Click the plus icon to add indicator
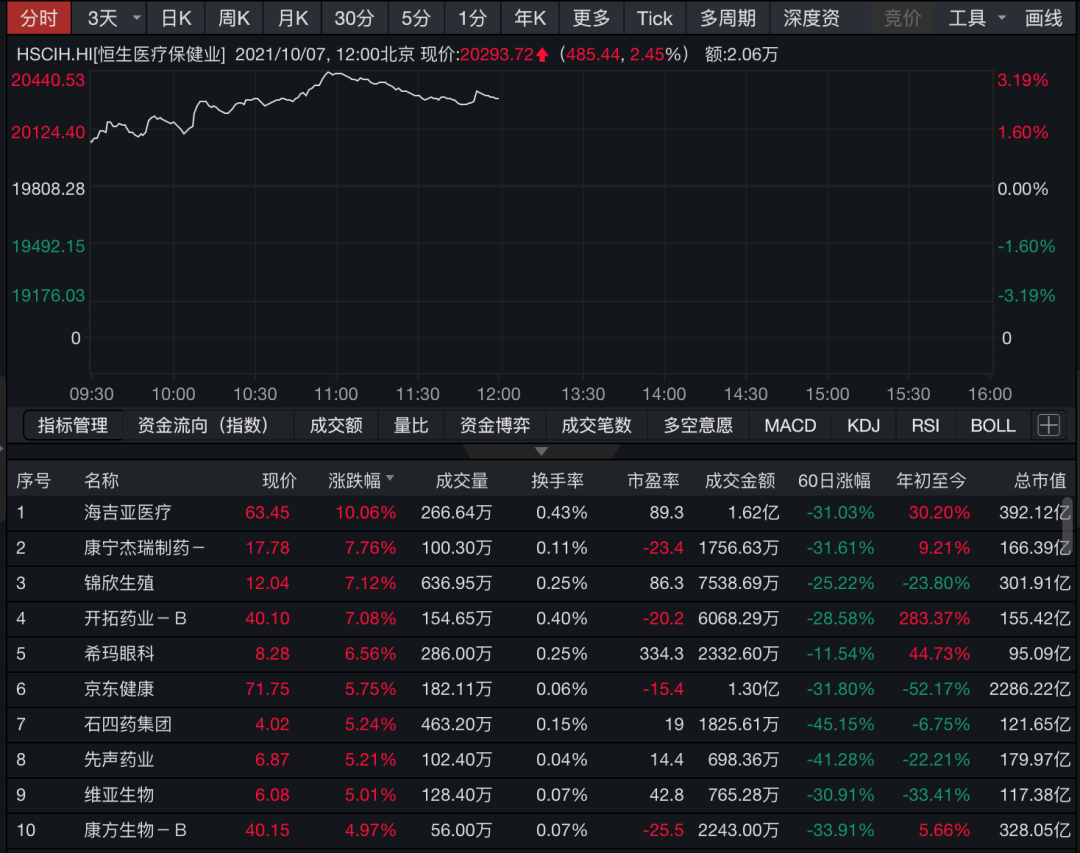The width and height of the screenshot is (1080, 853). 1049,425
